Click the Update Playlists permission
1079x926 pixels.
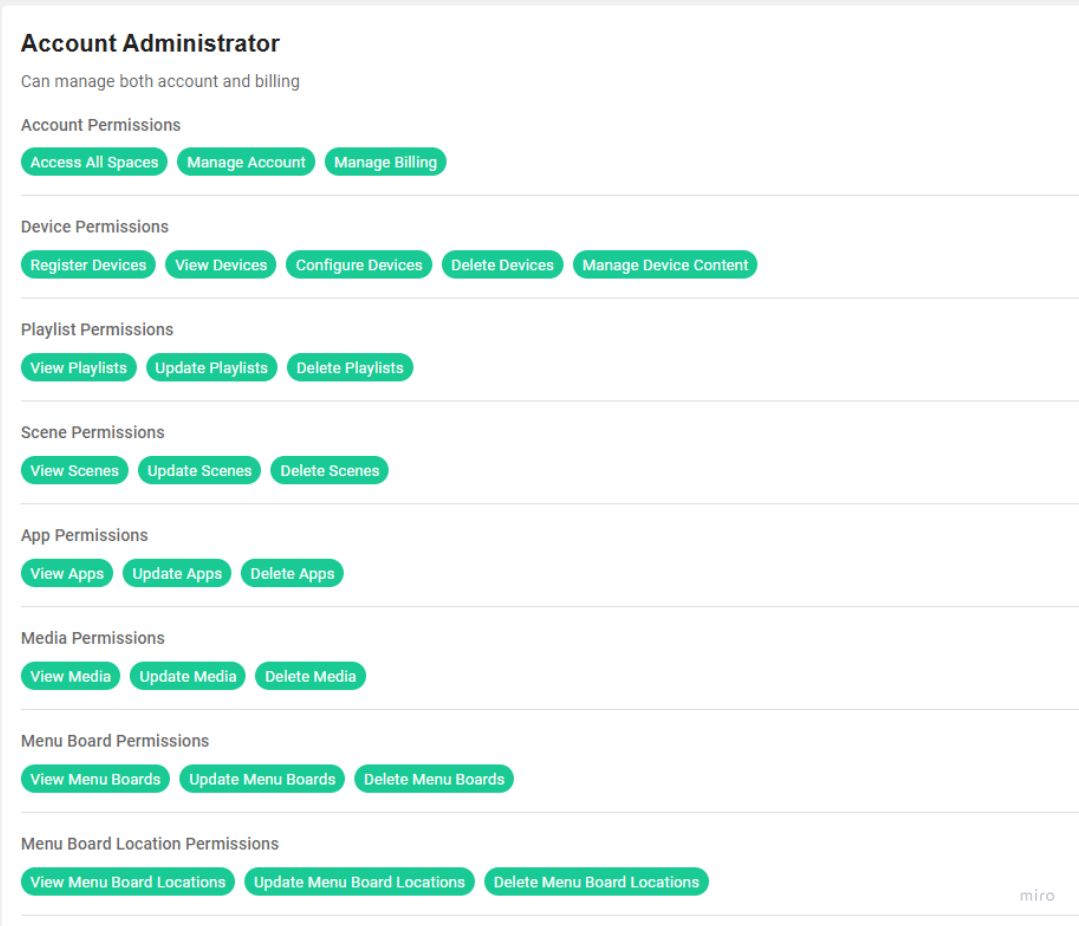(212, 367)
